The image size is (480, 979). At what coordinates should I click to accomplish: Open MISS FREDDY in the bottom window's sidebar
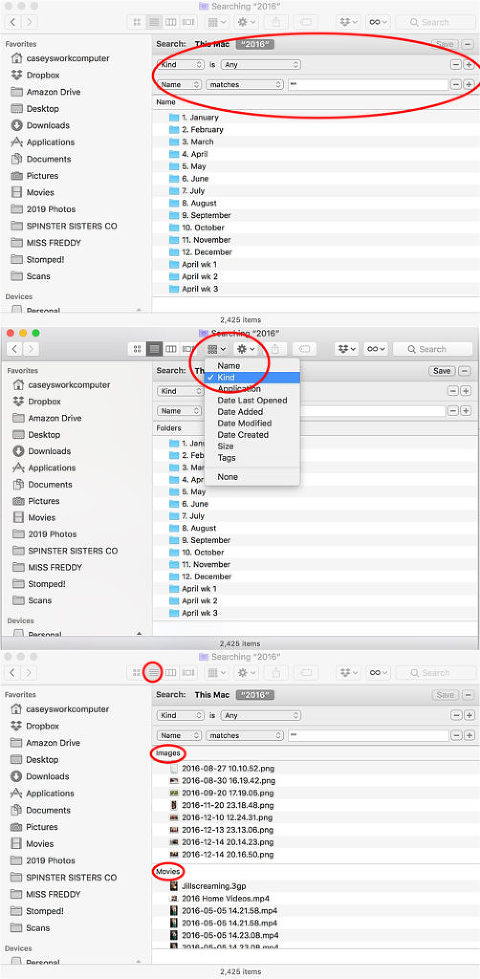coord(53,894)
